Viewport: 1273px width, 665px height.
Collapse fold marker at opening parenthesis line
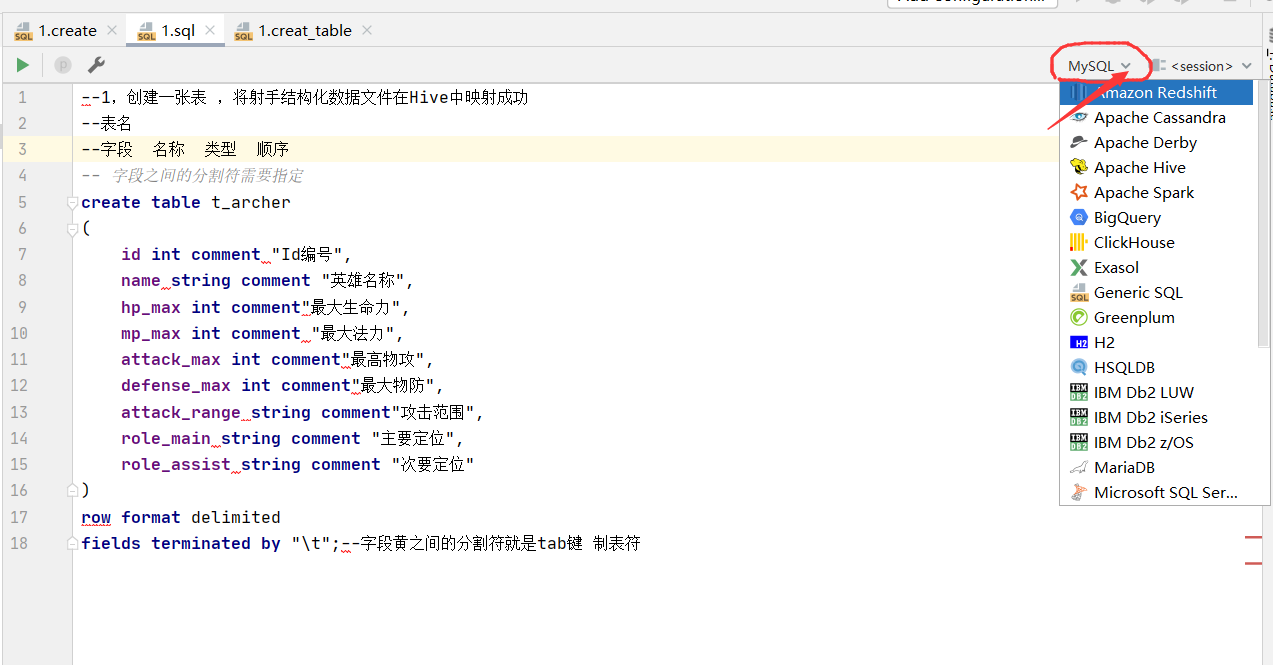tap(72, 229)
